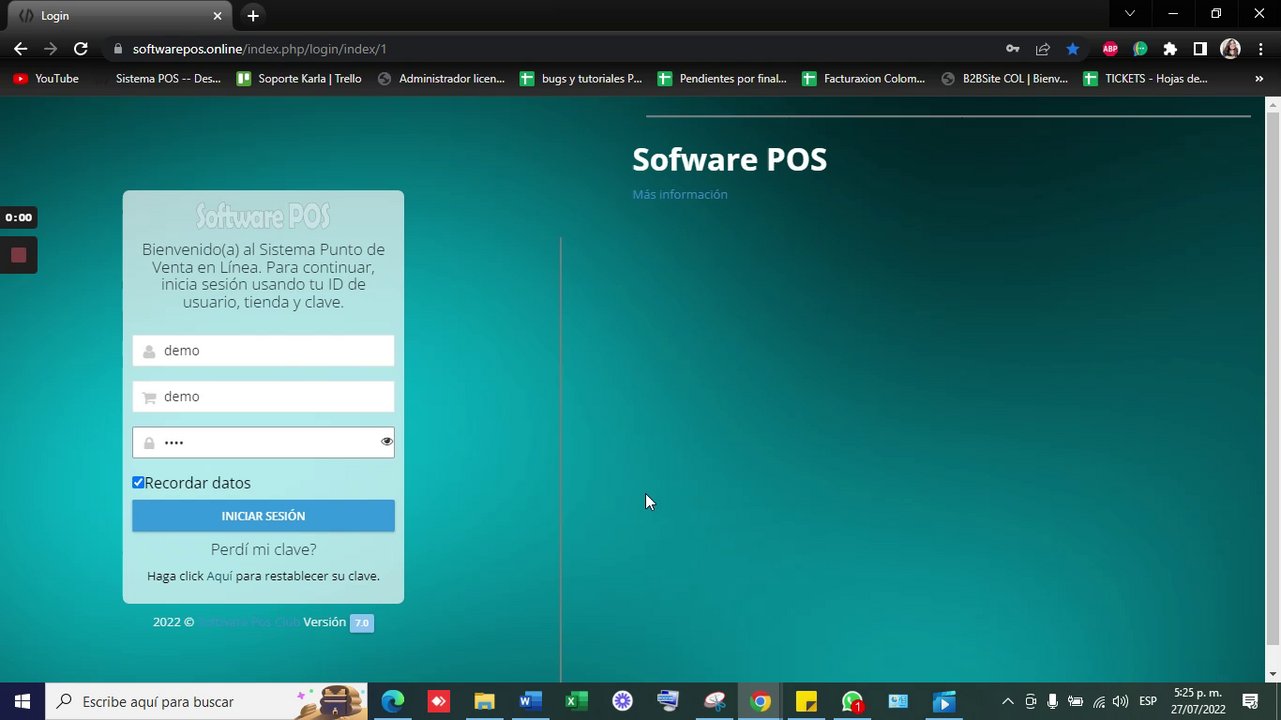
Task: Open the red app icon in taskbar
Action: pos(438,701)
